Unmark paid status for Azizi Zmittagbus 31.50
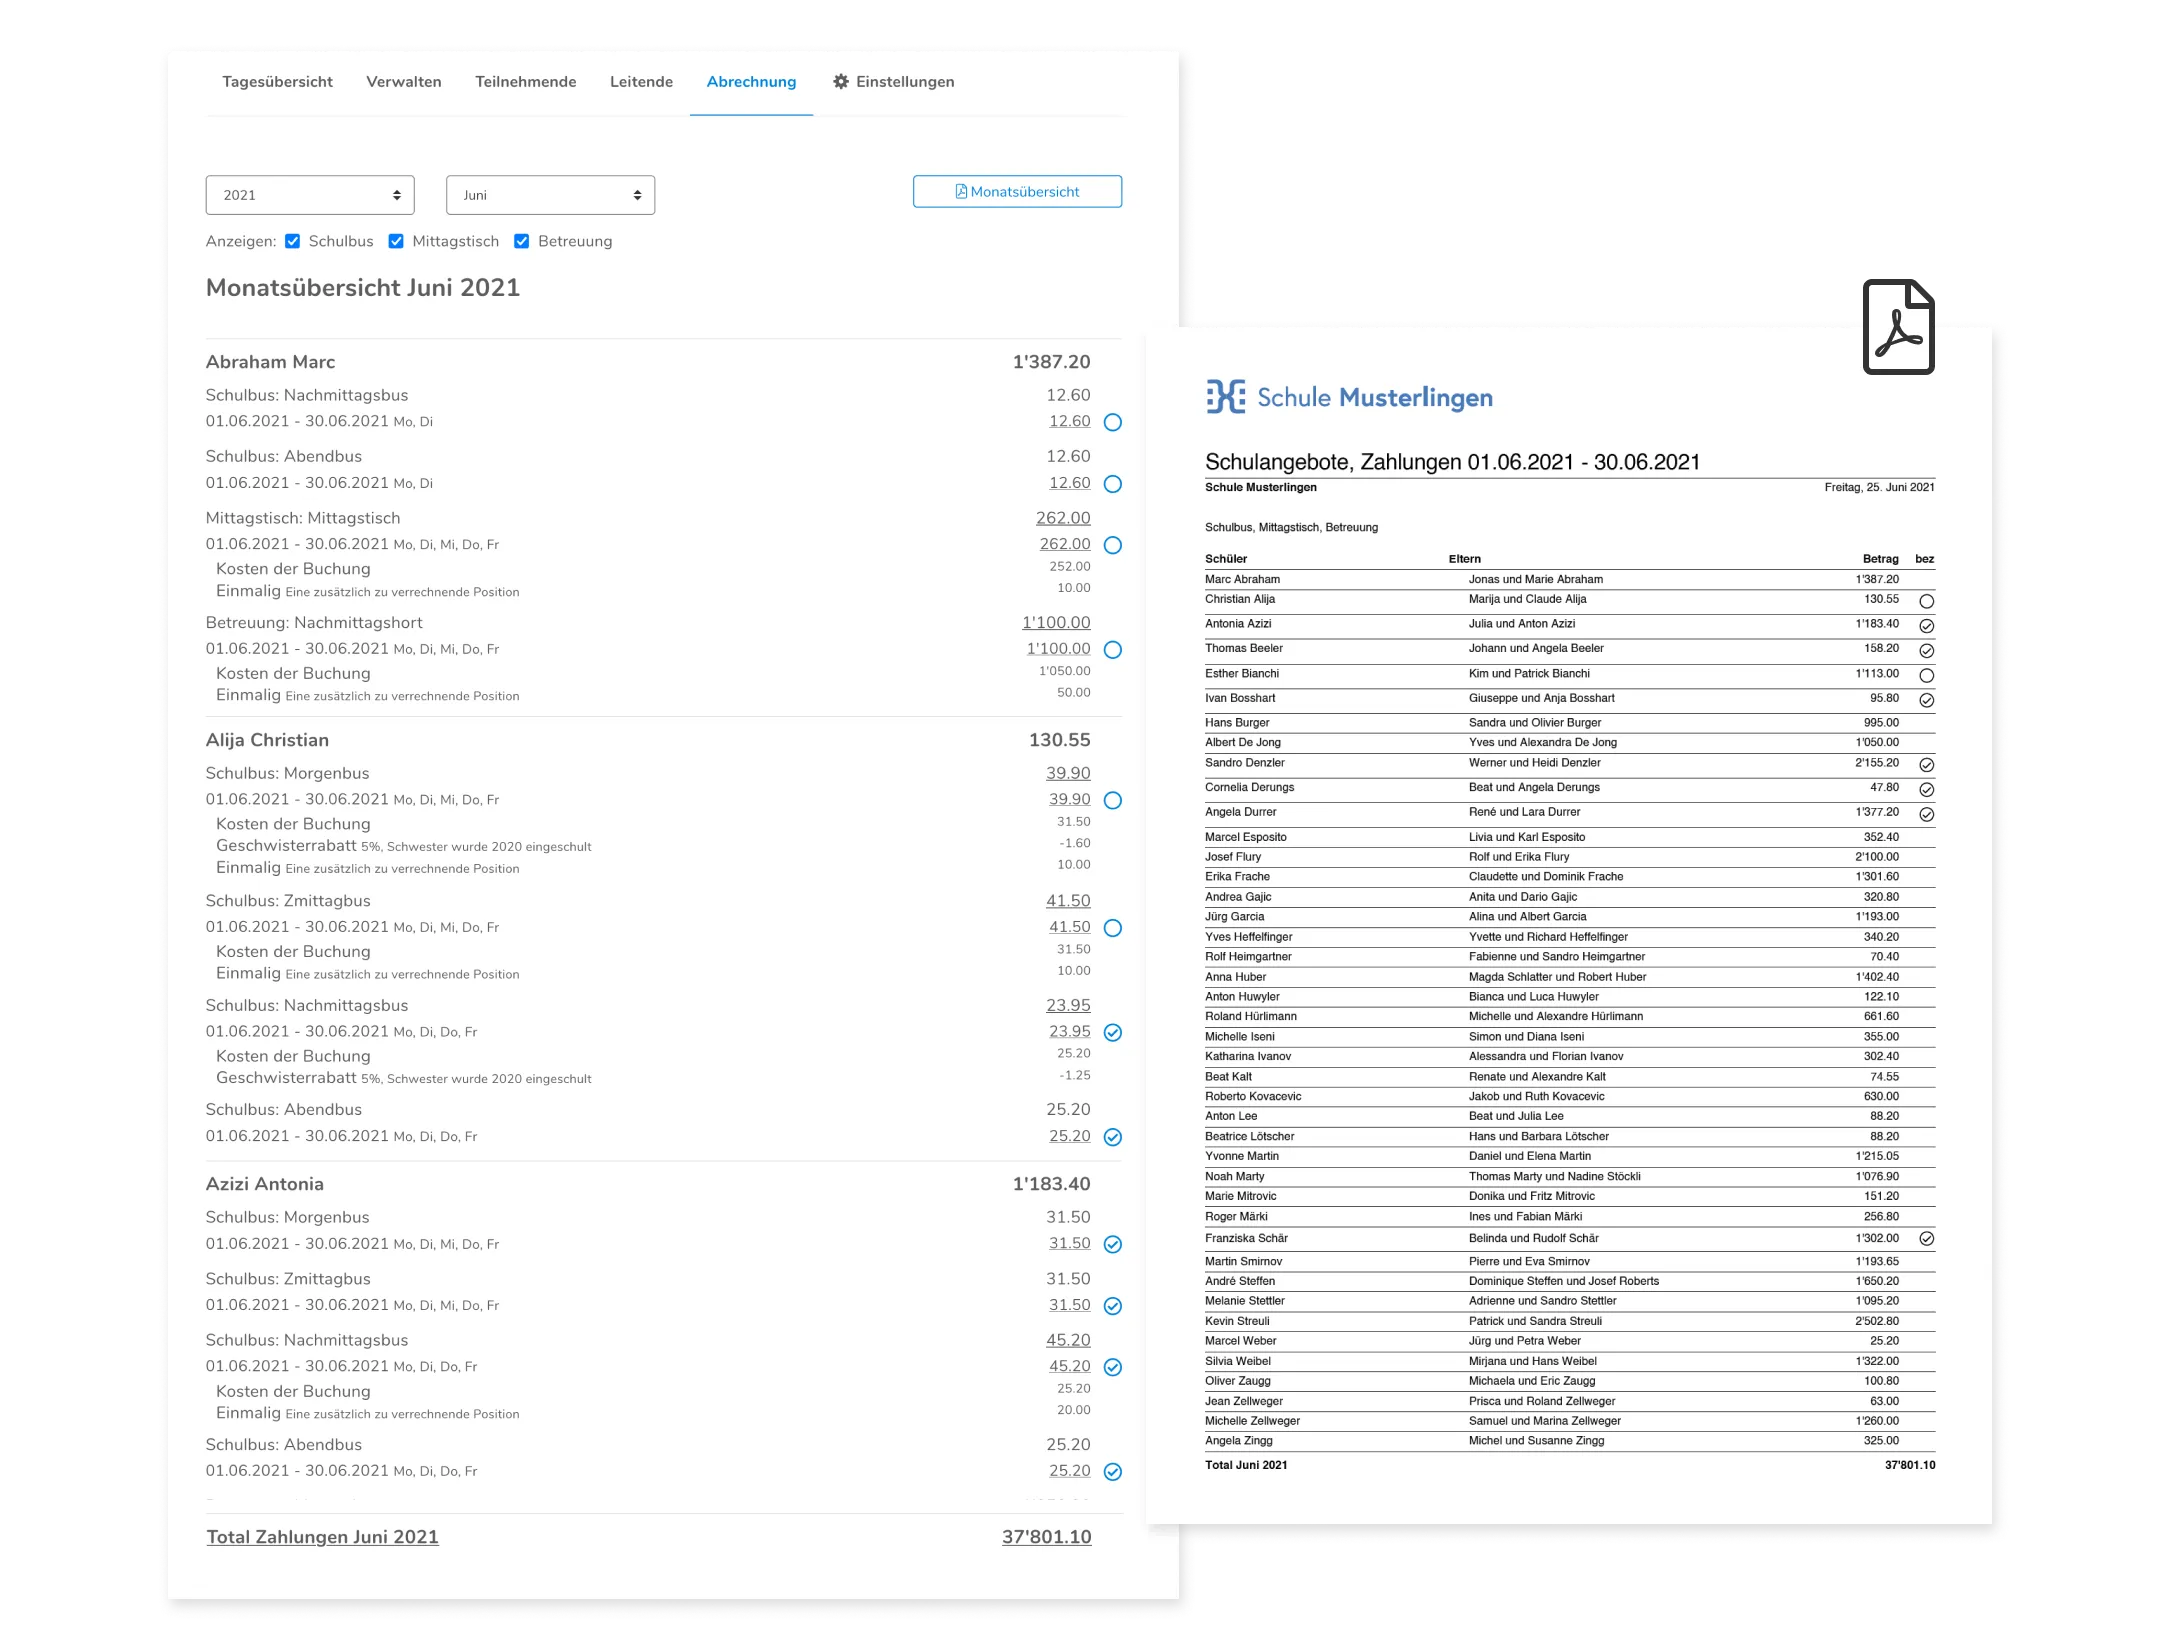 pos(1112,1306)
